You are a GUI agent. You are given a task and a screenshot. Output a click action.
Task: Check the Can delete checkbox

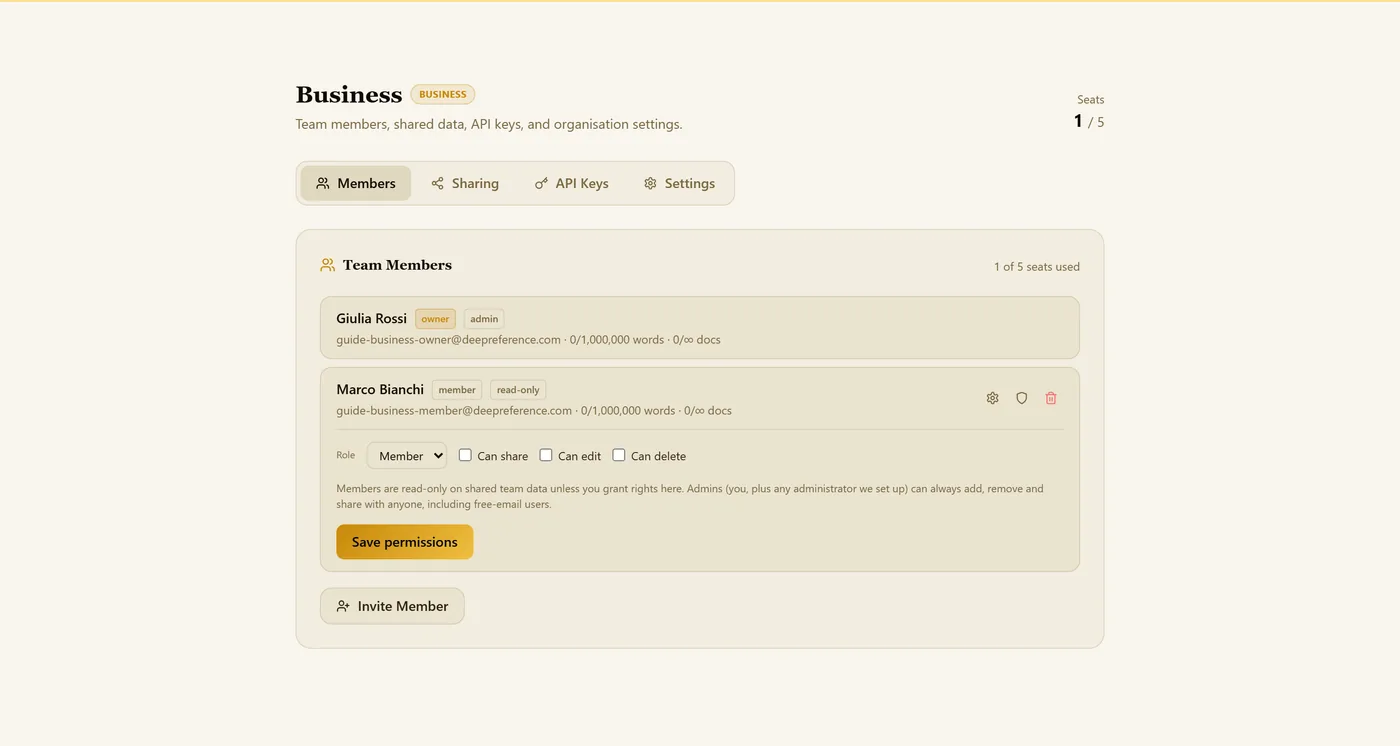(x=619, y=455)
